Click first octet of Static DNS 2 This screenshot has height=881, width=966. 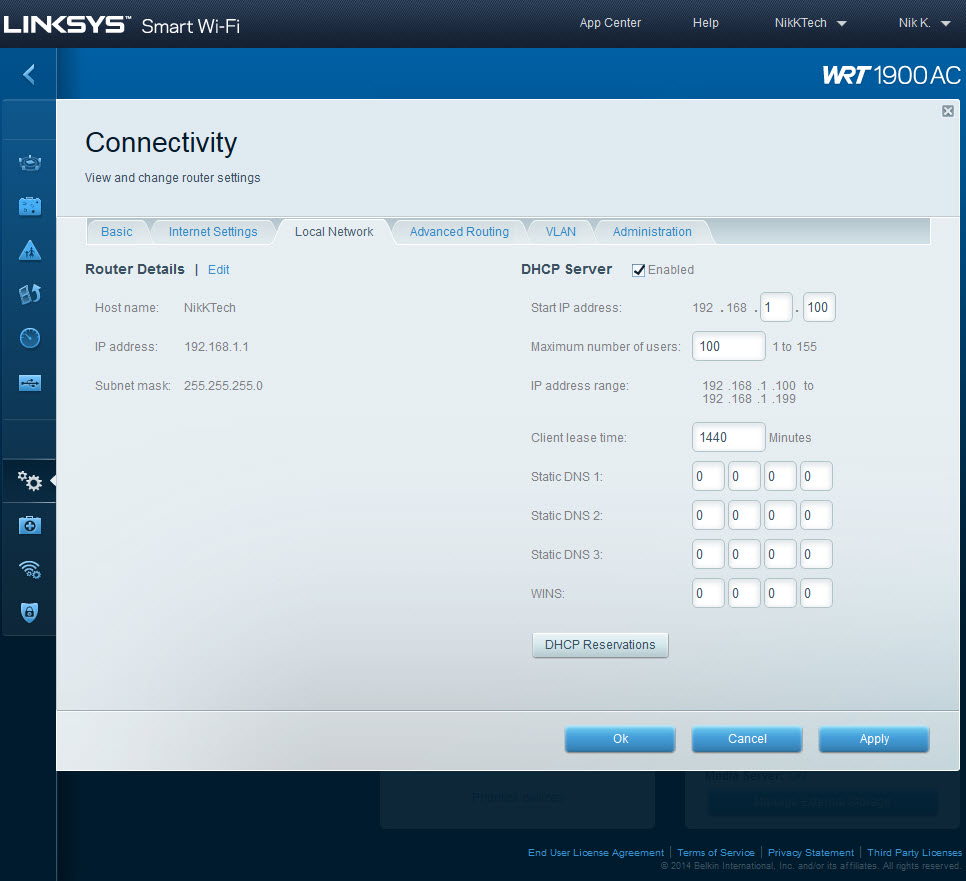[708, 515]
